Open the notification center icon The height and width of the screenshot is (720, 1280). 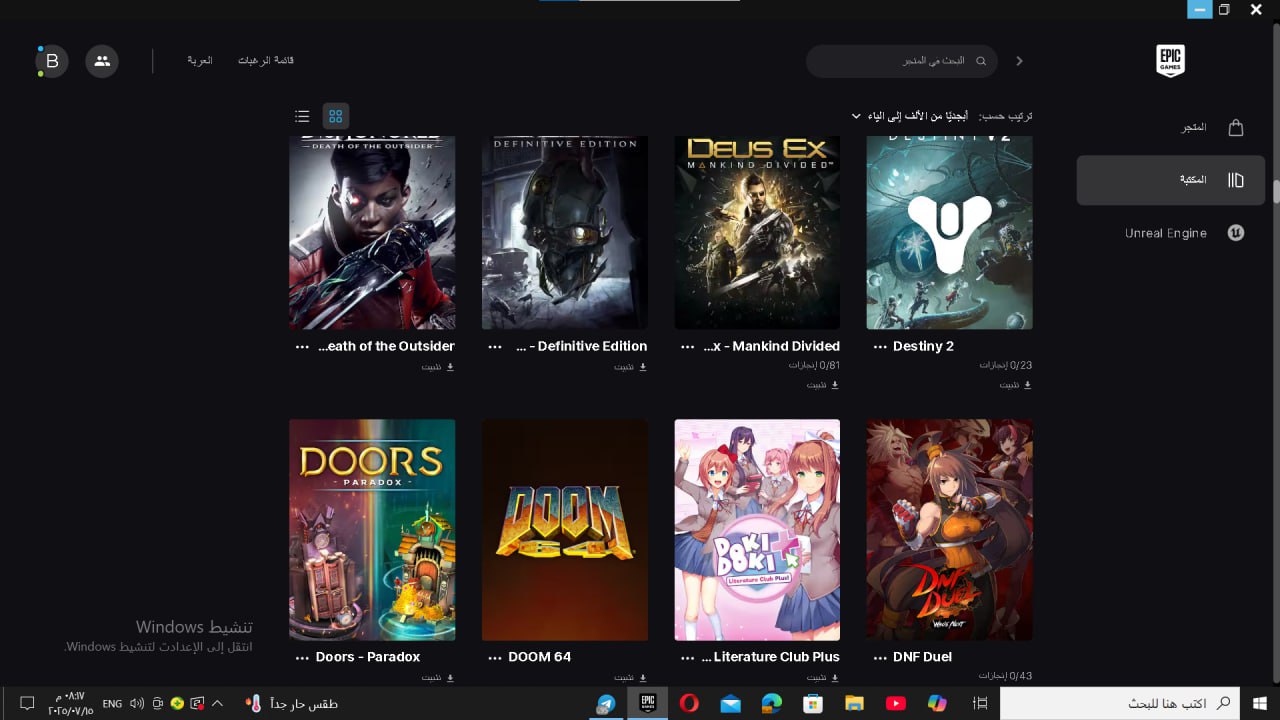click(27, 703)
